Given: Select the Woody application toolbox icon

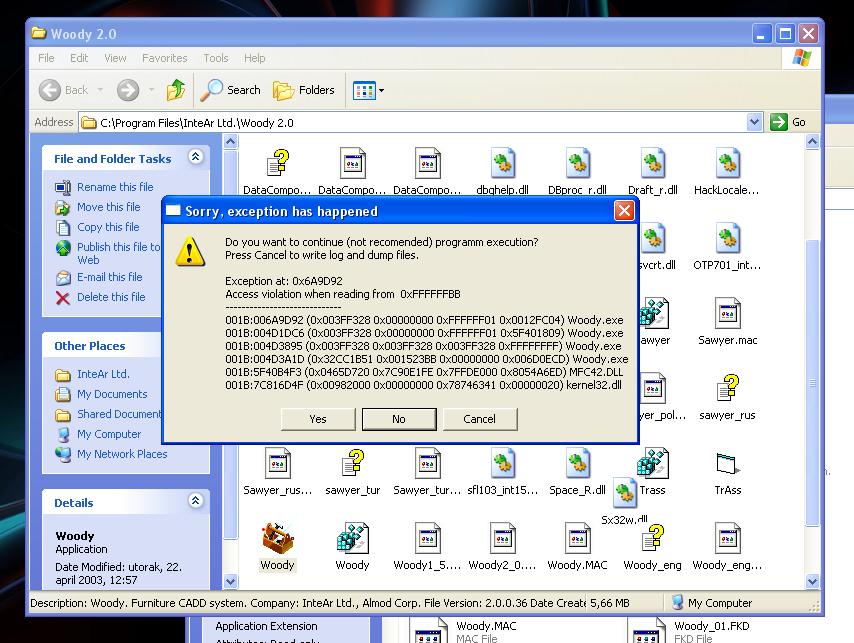Looking at the screenshot, I should [x=277, y=537].
